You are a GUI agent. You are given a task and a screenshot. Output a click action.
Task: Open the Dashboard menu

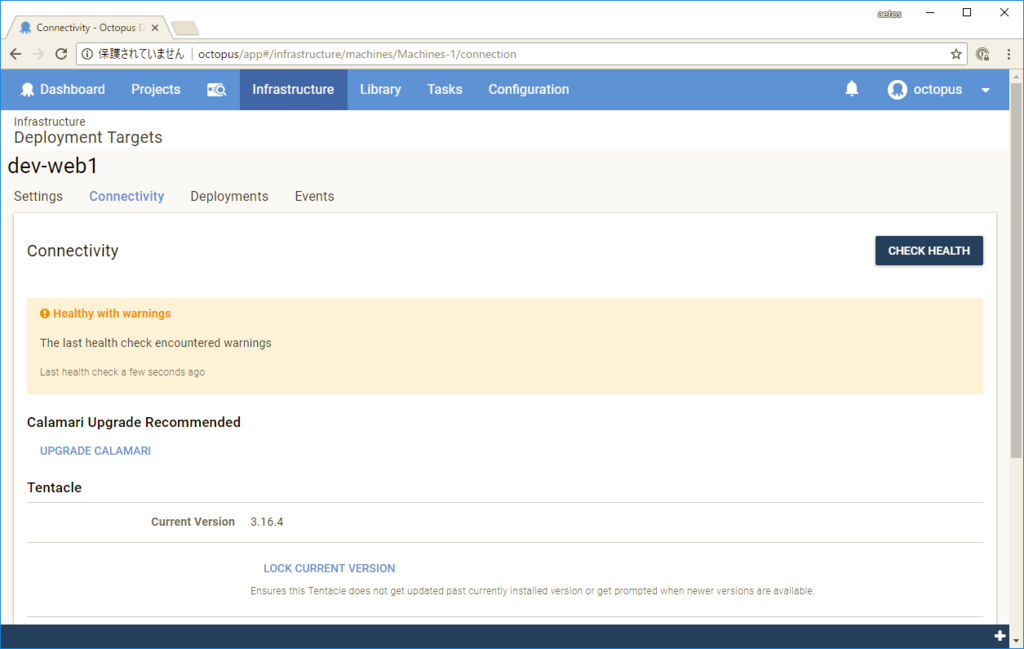coord(63,89)
